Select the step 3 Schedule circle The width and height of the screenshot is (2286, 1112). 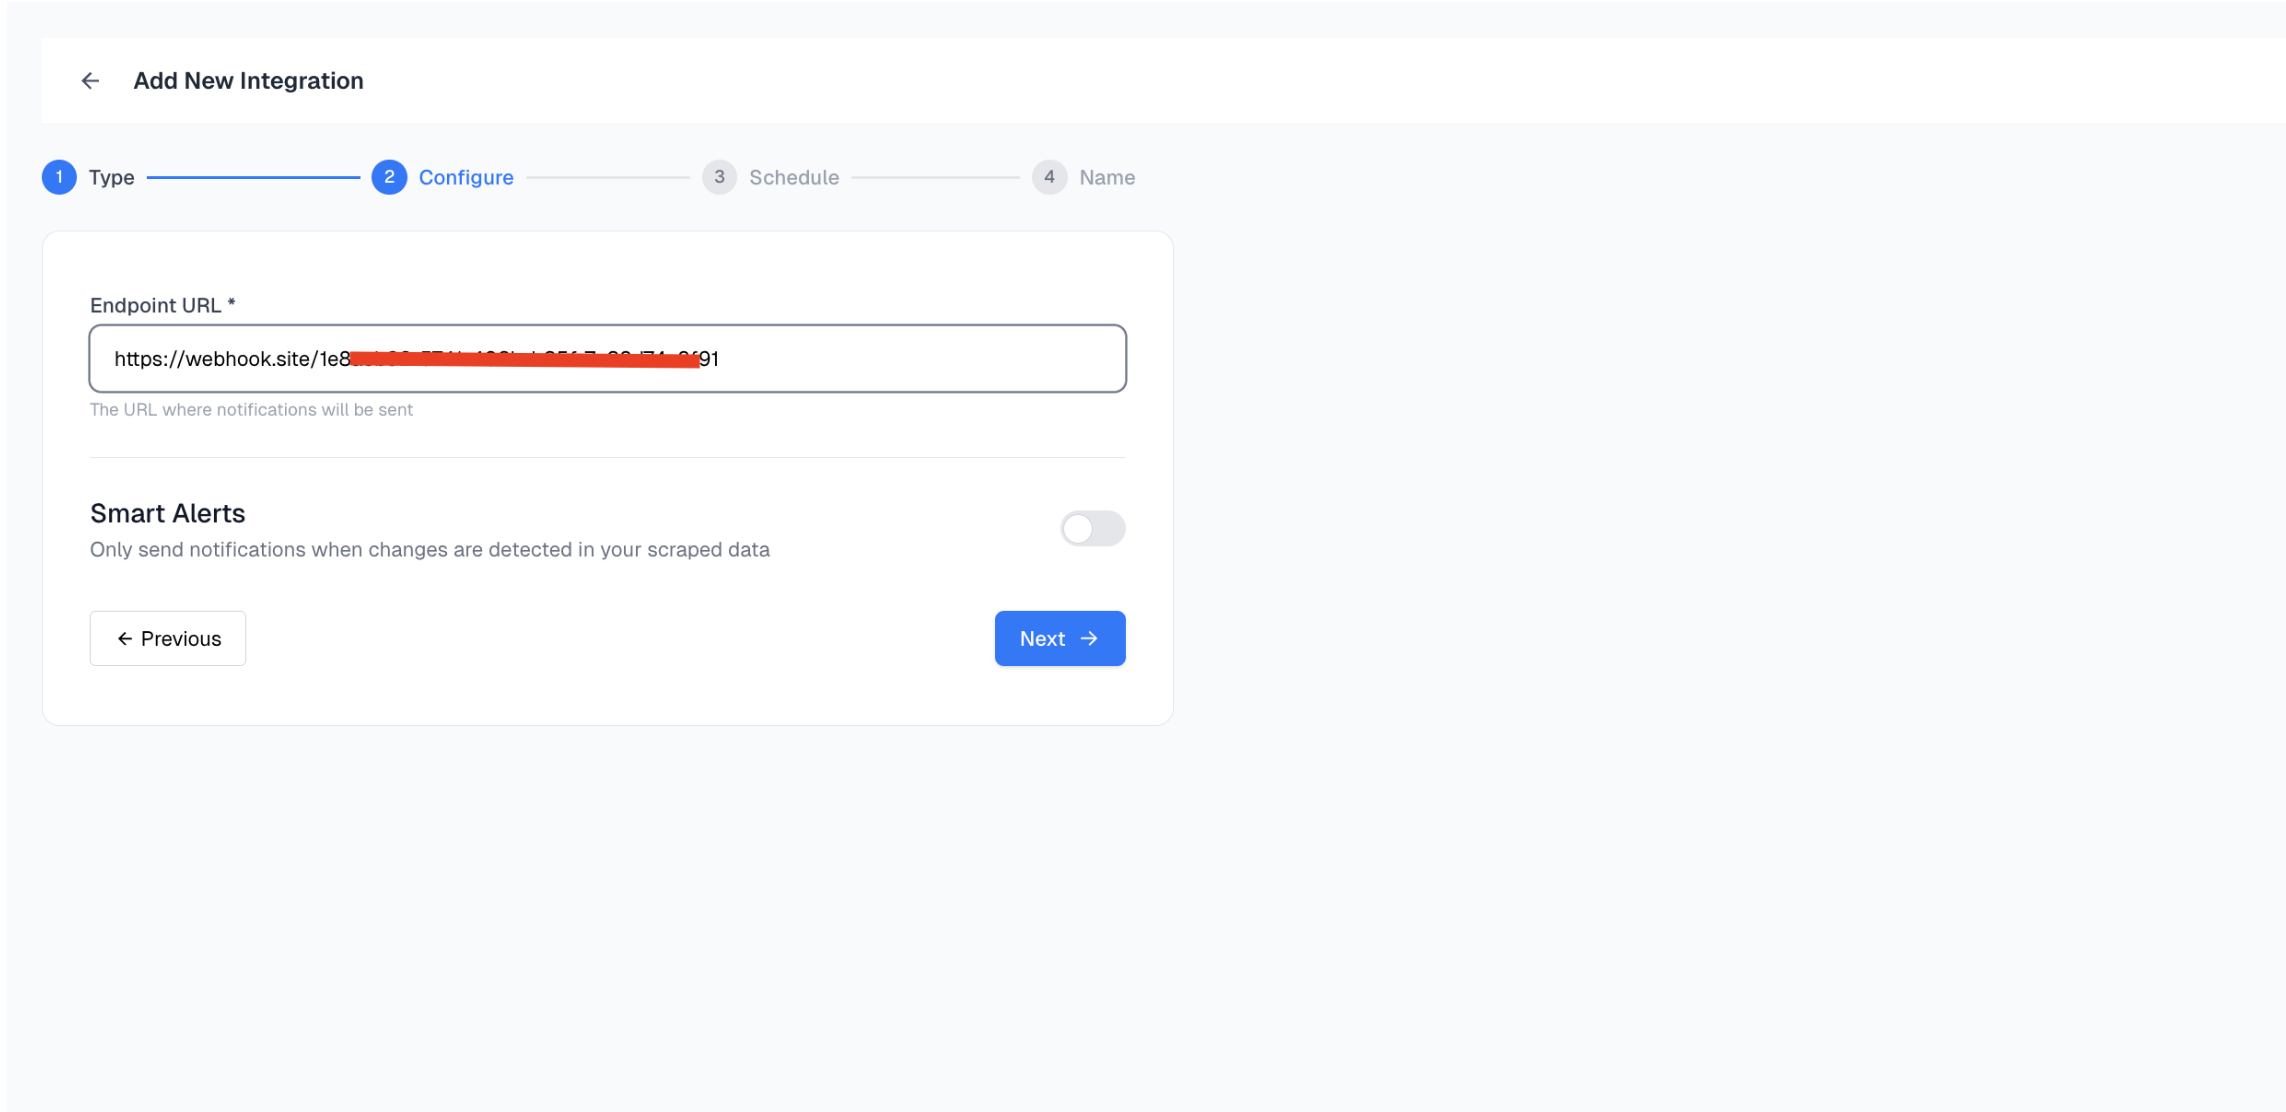point(719,177)
